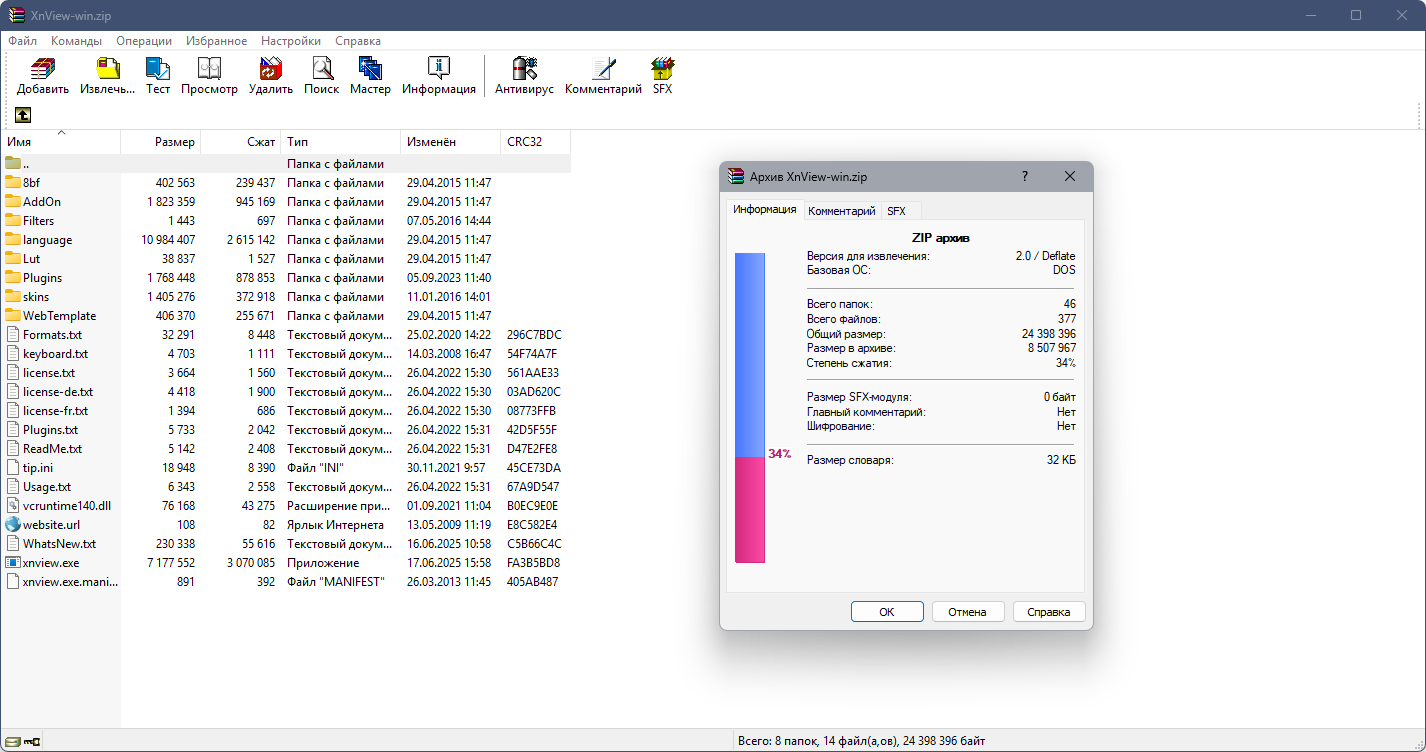Image resolution: width=1426 pixels, height=752 pixels.
Task: Click the drive icon in status bar
Action: pos(12,742)
